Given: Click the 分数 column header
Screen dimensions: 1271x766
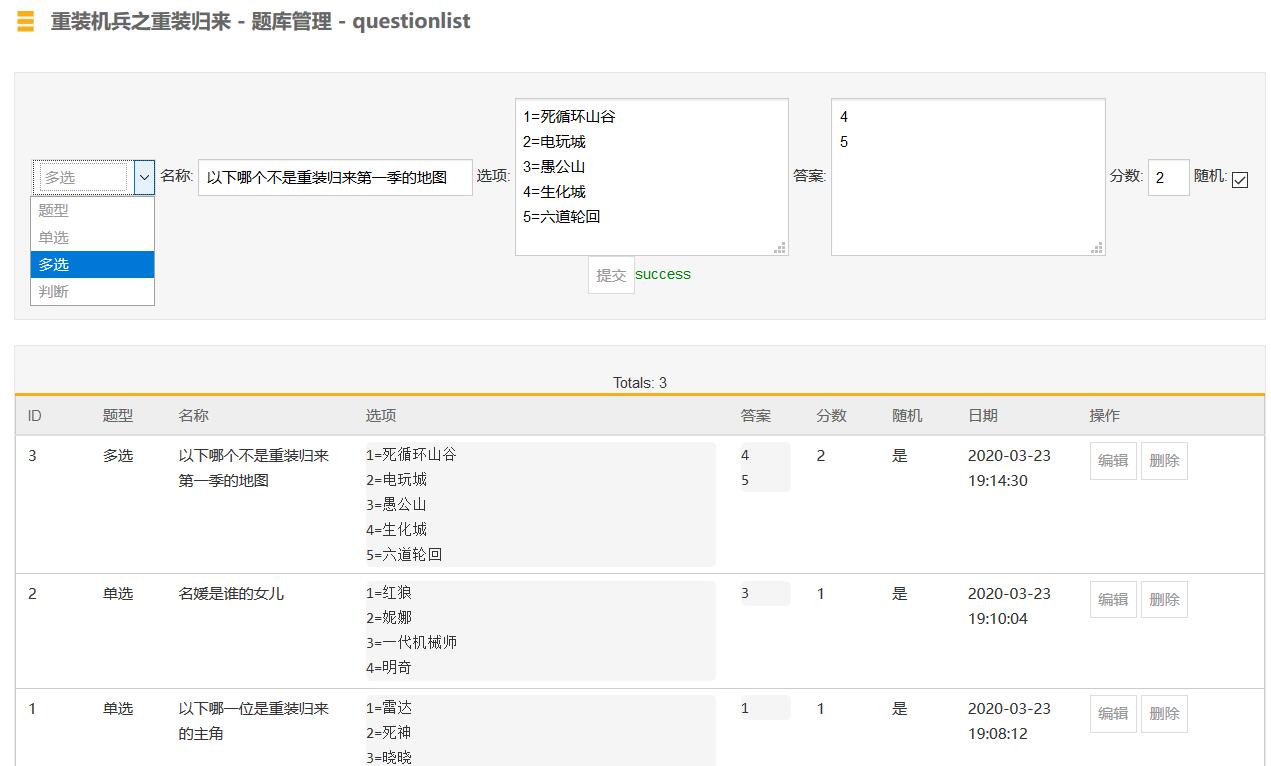Looking at the screenshot, I should (x=832, y=415).
